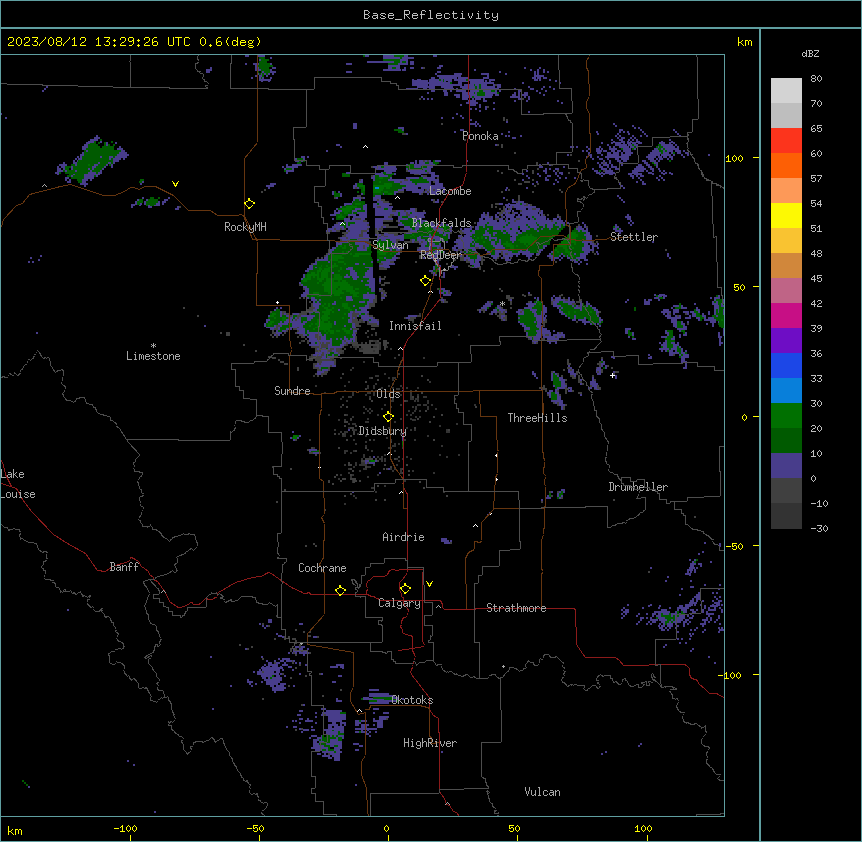Pick the purple 36-39 dBZ legend swatch
This screenshot has width=862, height=842.
(786, 341)
